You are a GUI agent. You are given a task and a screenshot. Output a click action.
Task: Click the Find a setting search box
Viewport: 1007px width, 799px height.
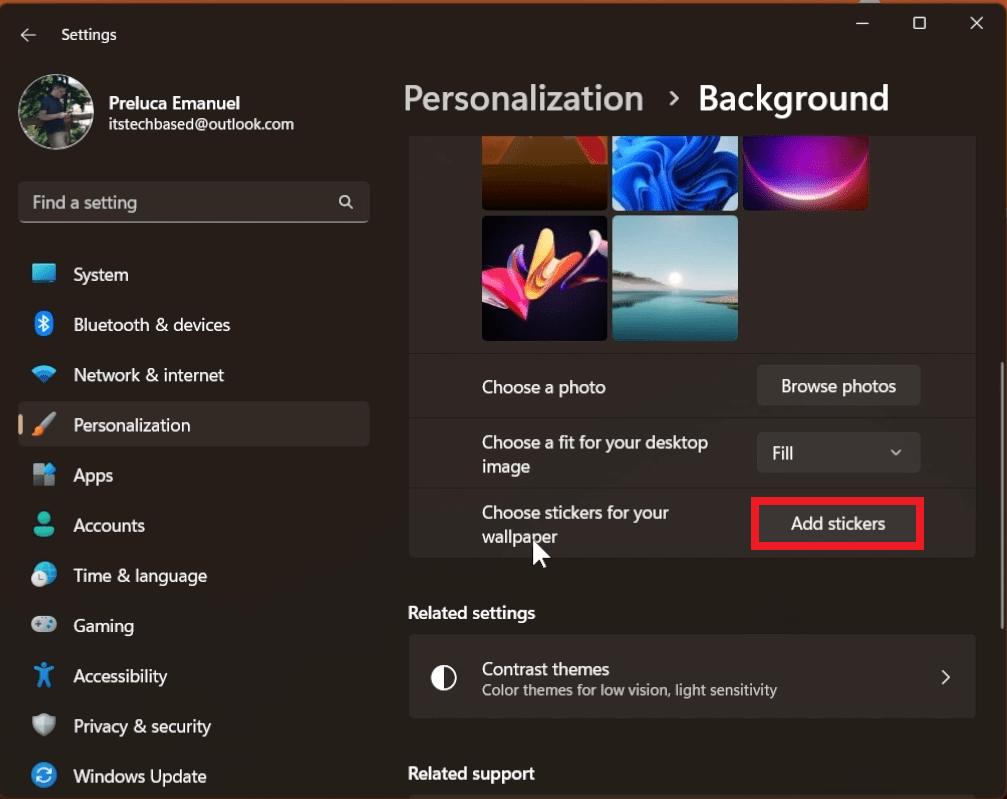[x=193, y=202]
